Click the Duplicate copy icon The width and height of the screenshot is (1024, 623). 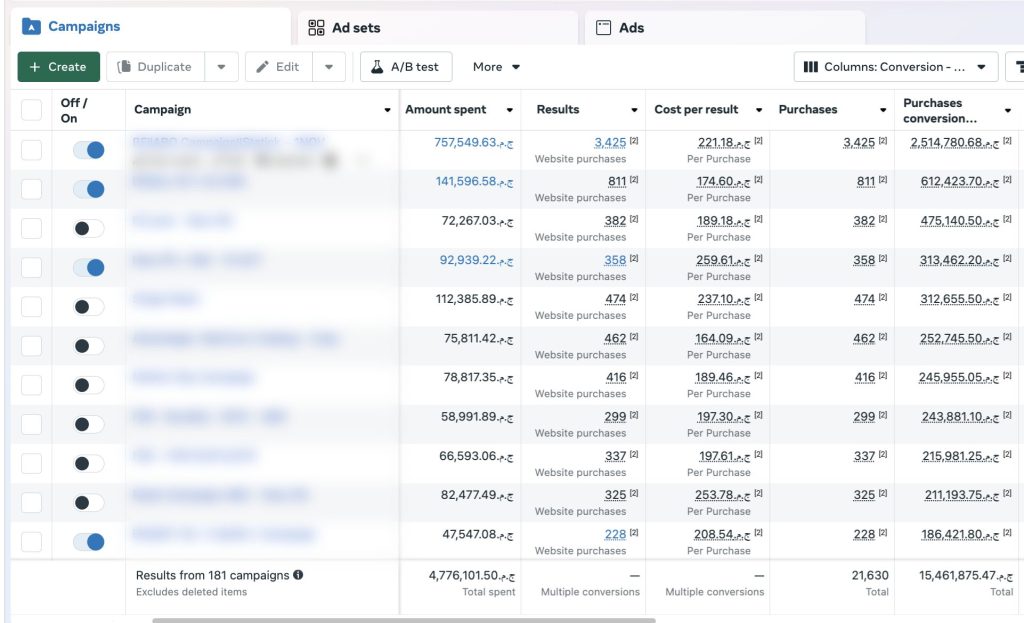[x=125, y=67]
